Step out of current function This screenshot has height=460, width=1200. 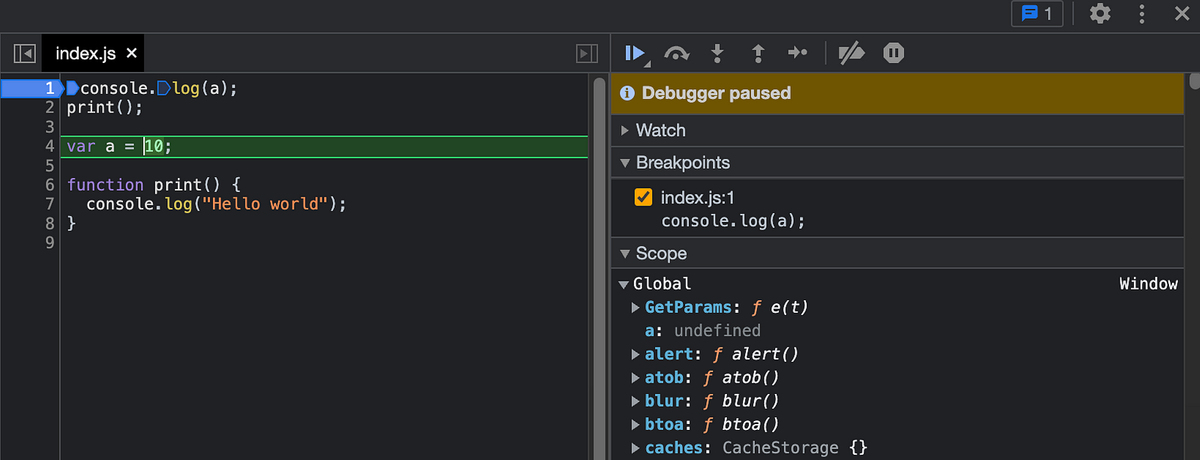coord(757,53)
